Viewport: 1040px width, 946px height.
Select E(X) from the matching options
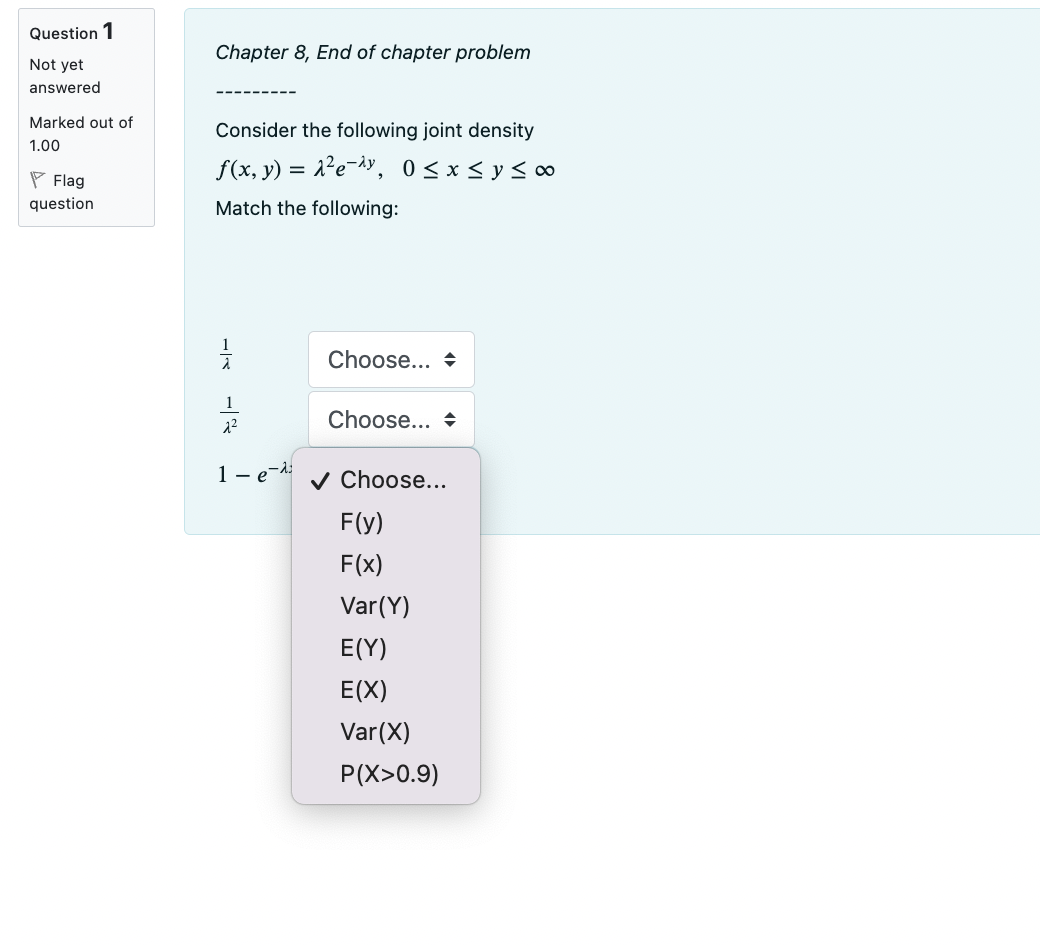point(363,690)
